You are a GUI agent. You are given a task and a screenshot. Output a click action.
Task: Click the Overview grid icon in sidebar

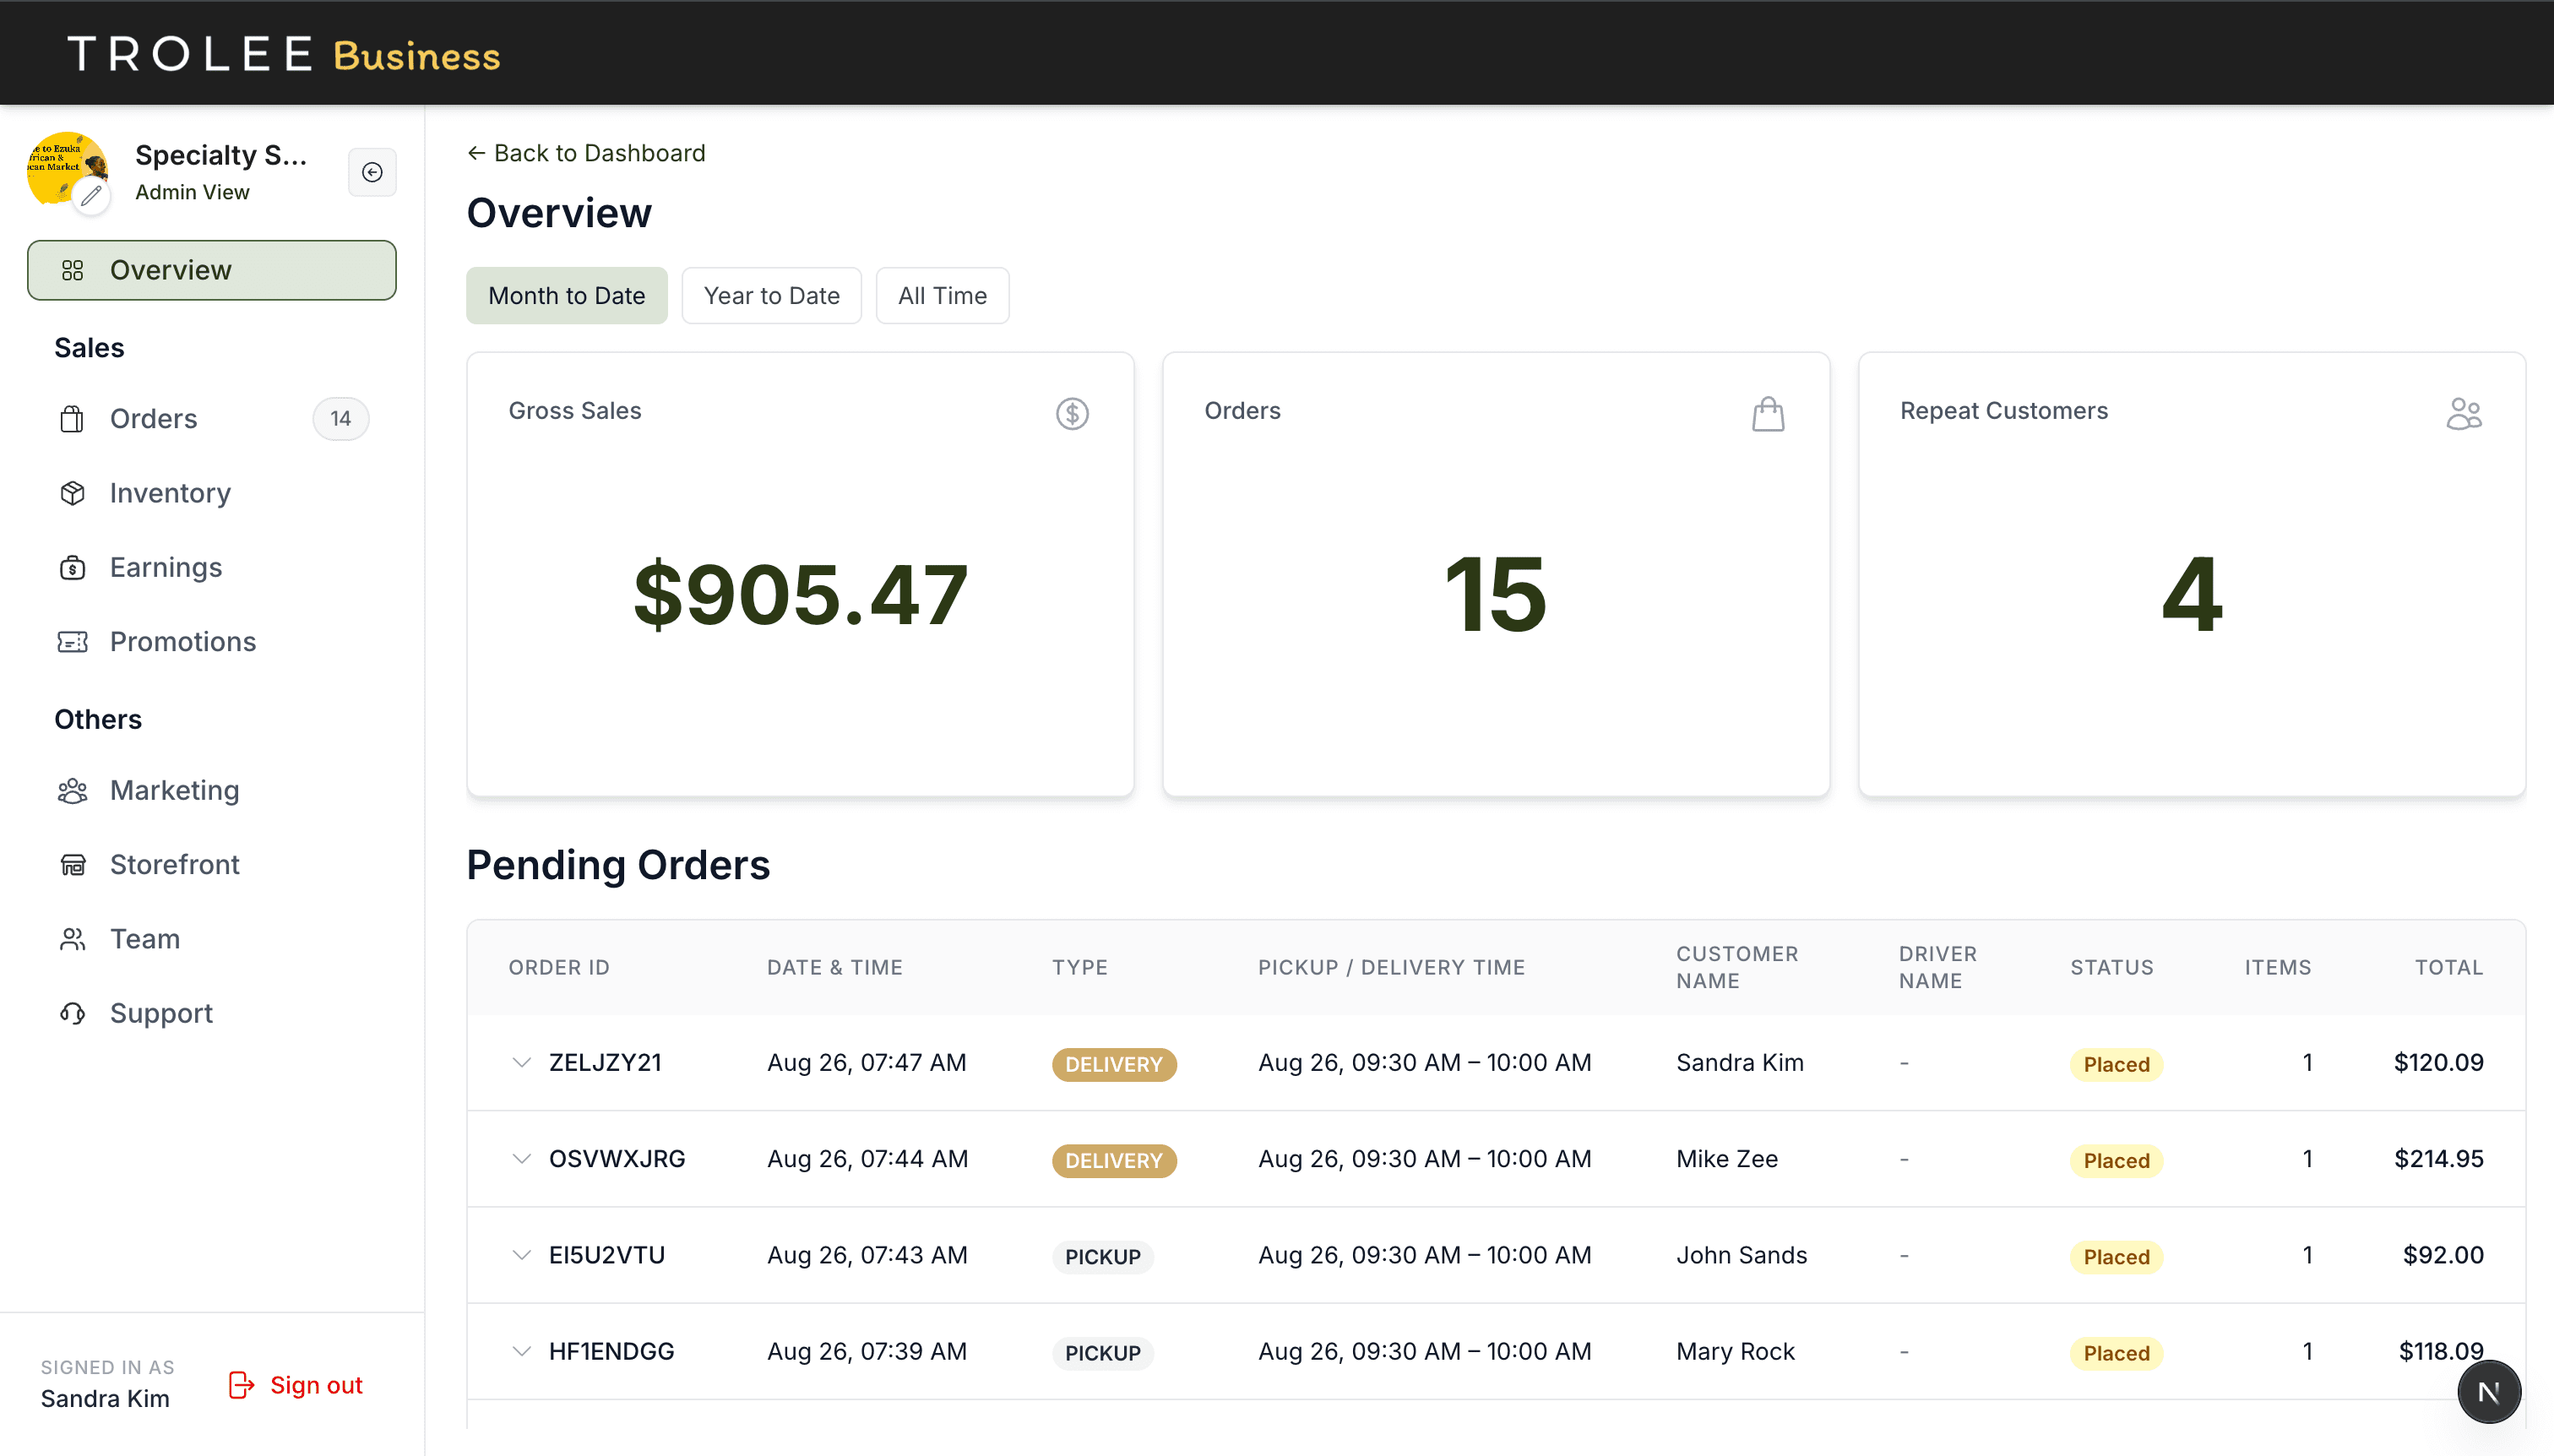coord(73,270)
